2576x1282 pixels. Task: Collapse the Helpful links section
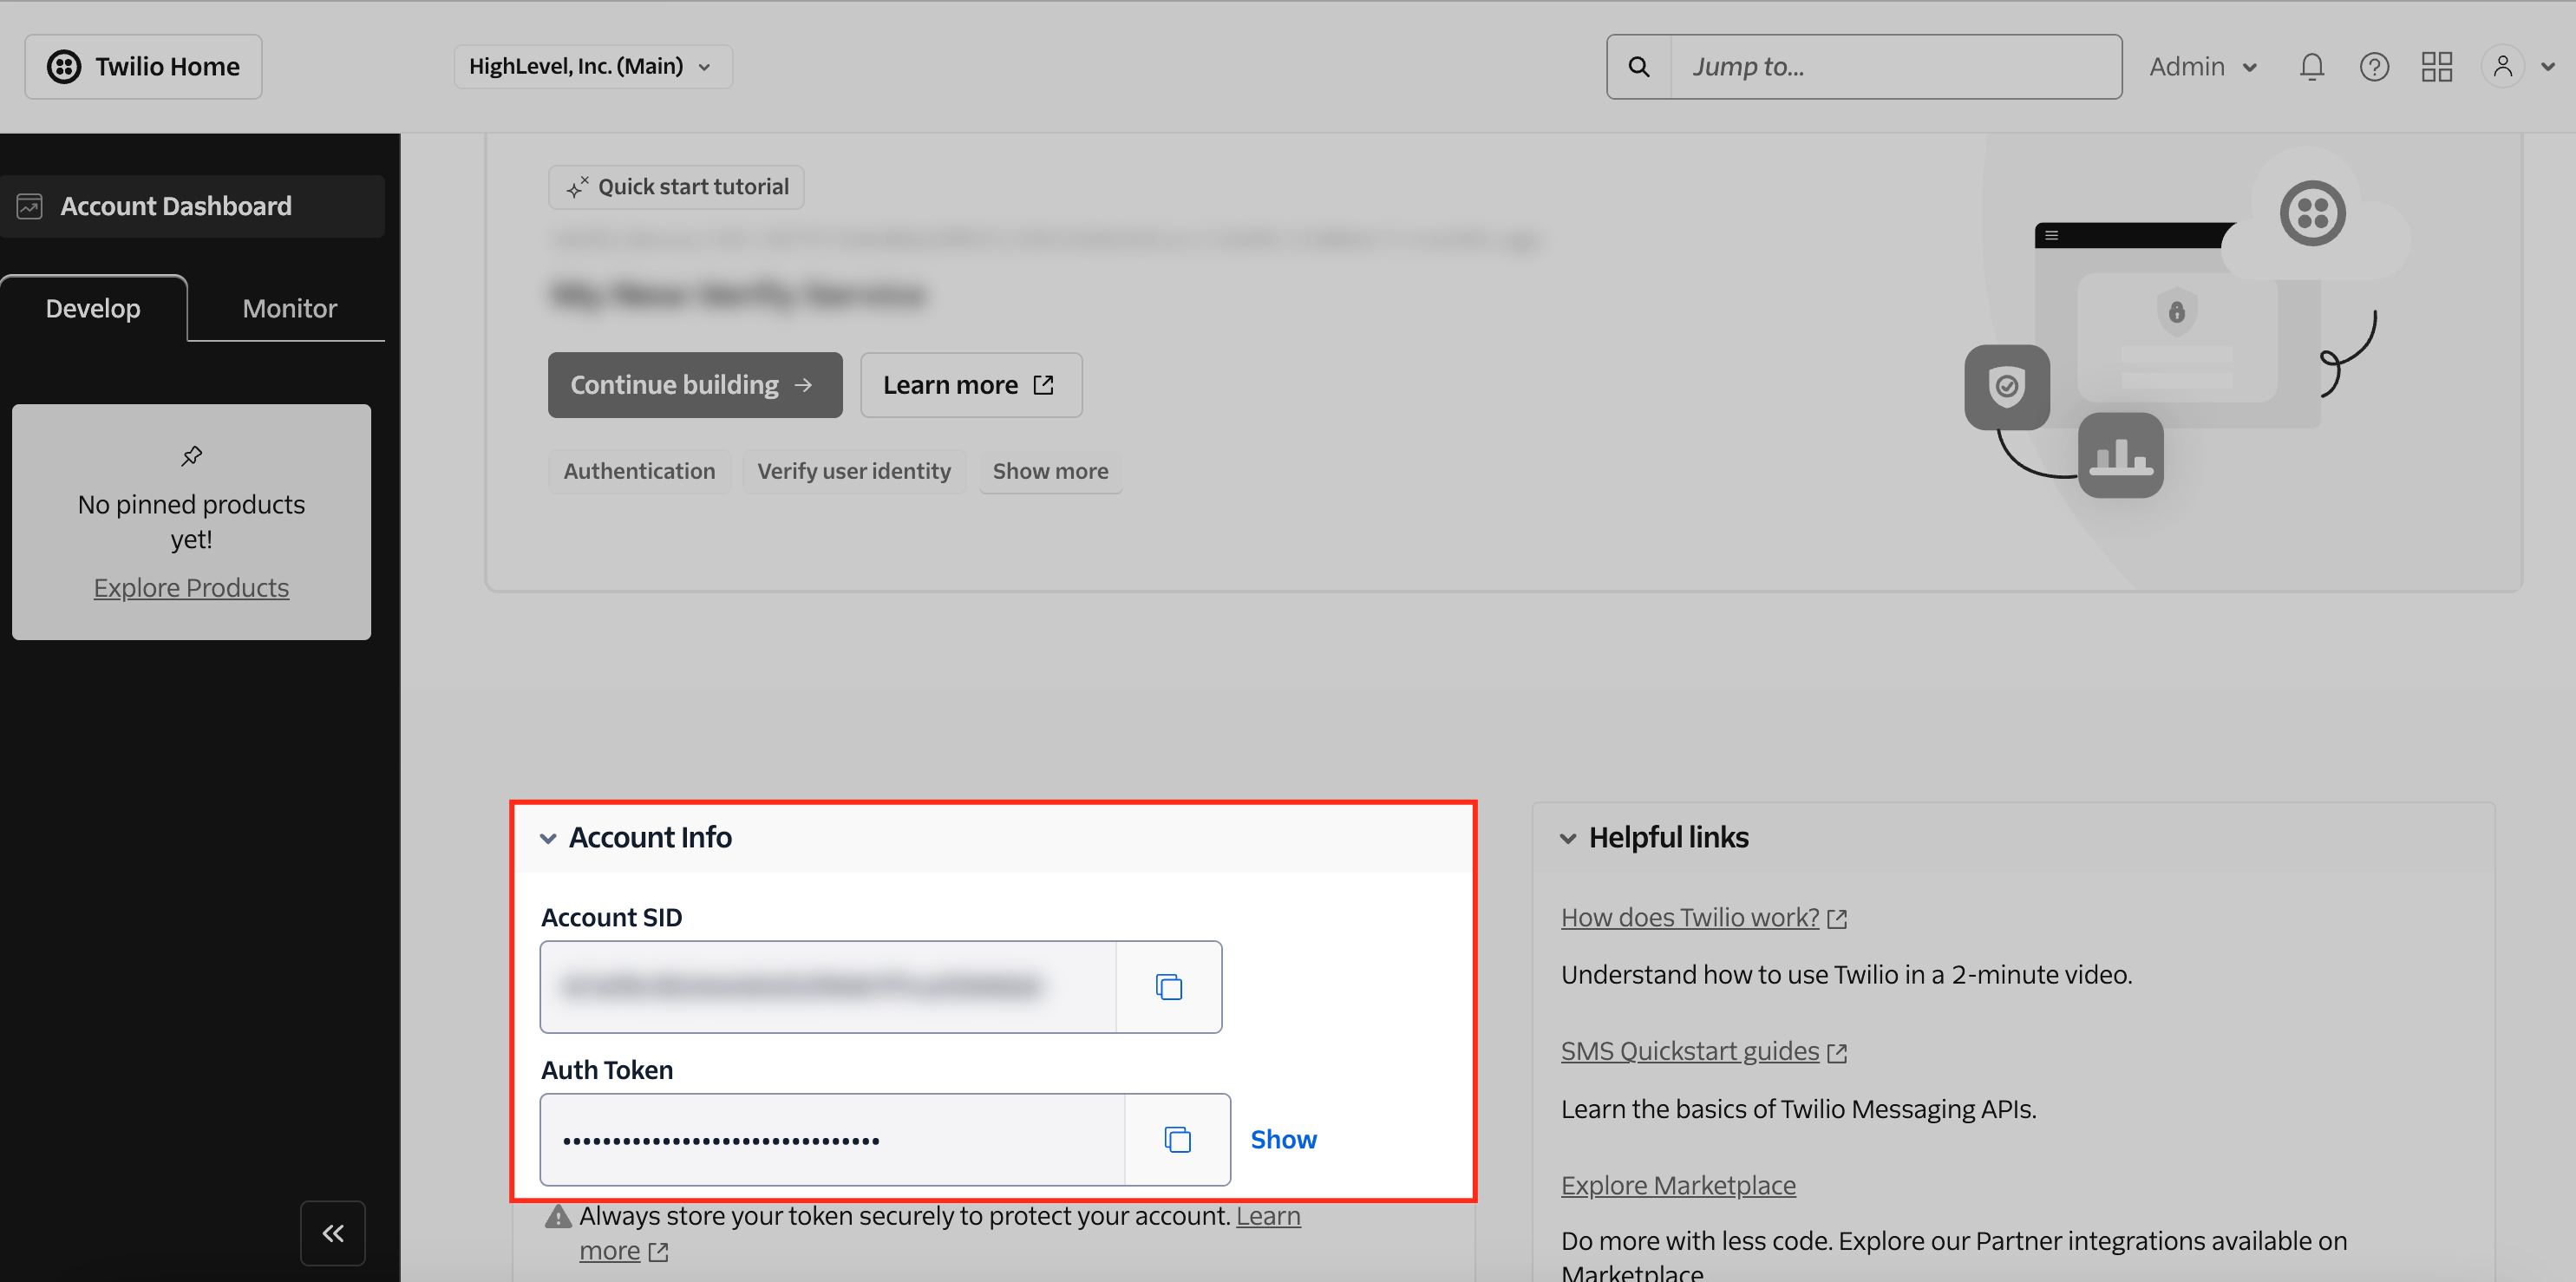coord(1567,838)
